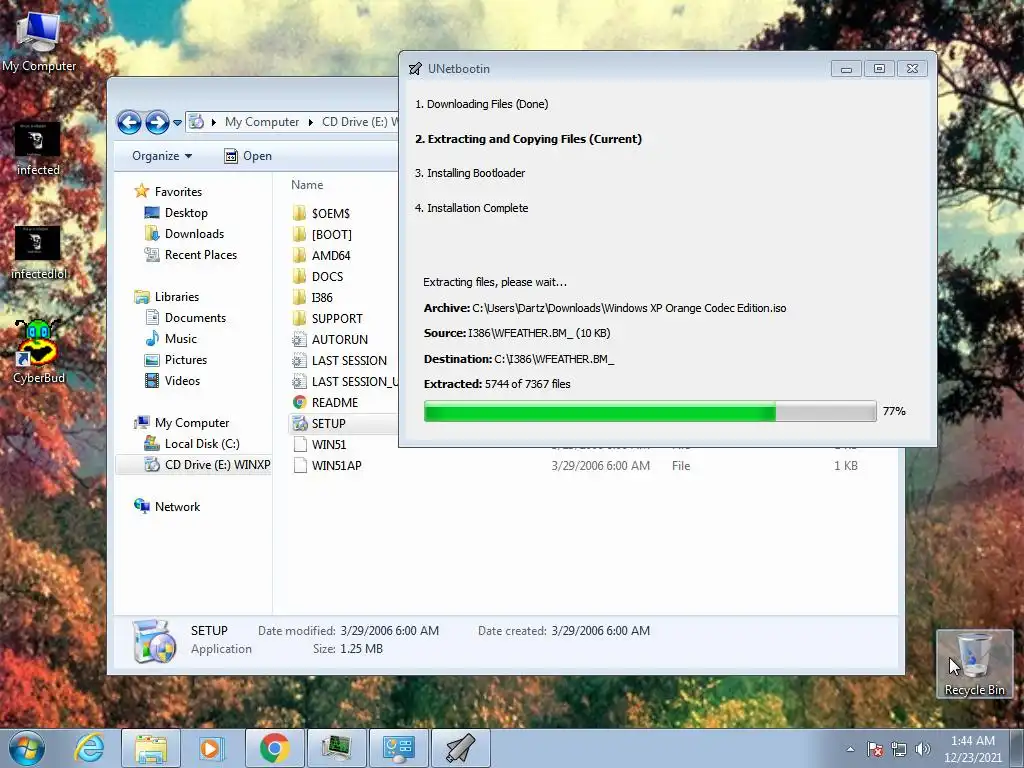Viewport: 1024px width, 768px height.
Task: Open Videos library
Action: pos(172,381)
